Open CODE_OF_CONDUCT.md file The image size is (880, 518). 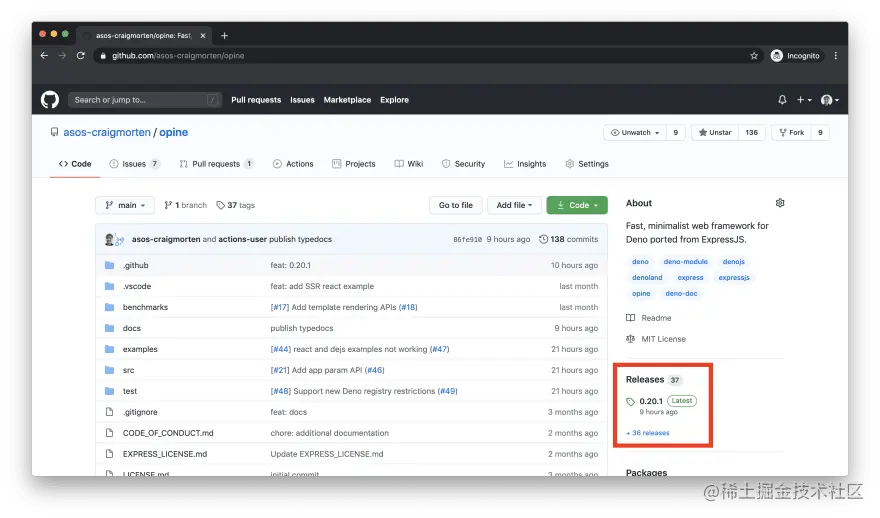[168, 433]
